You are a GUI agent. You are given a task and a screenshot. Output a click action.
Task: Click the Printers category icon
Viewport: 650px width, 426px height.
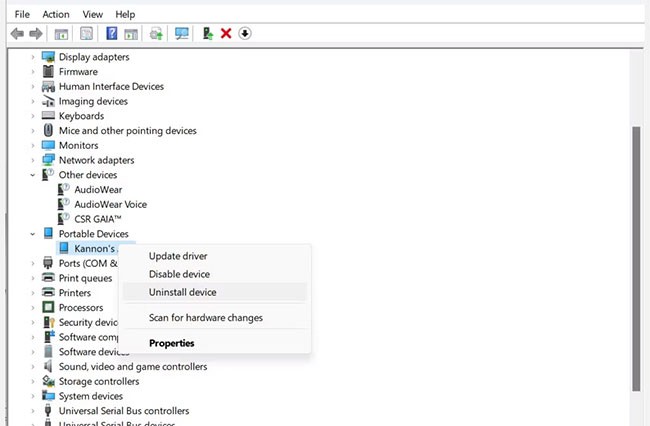pyautogui.click(x=48, y=293)
